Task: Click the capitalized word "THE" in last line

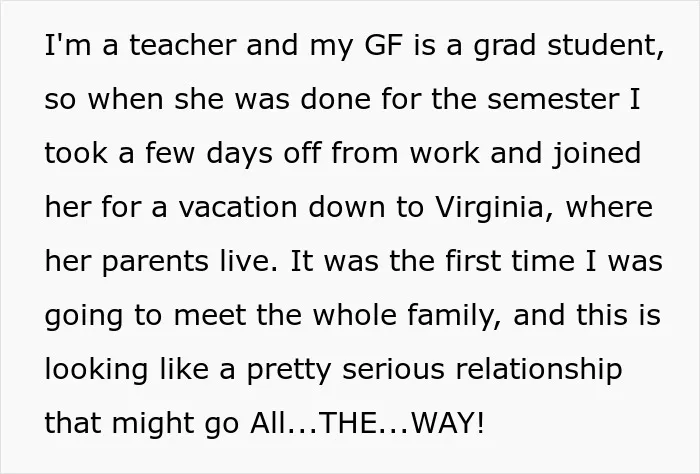Action: 349,423
